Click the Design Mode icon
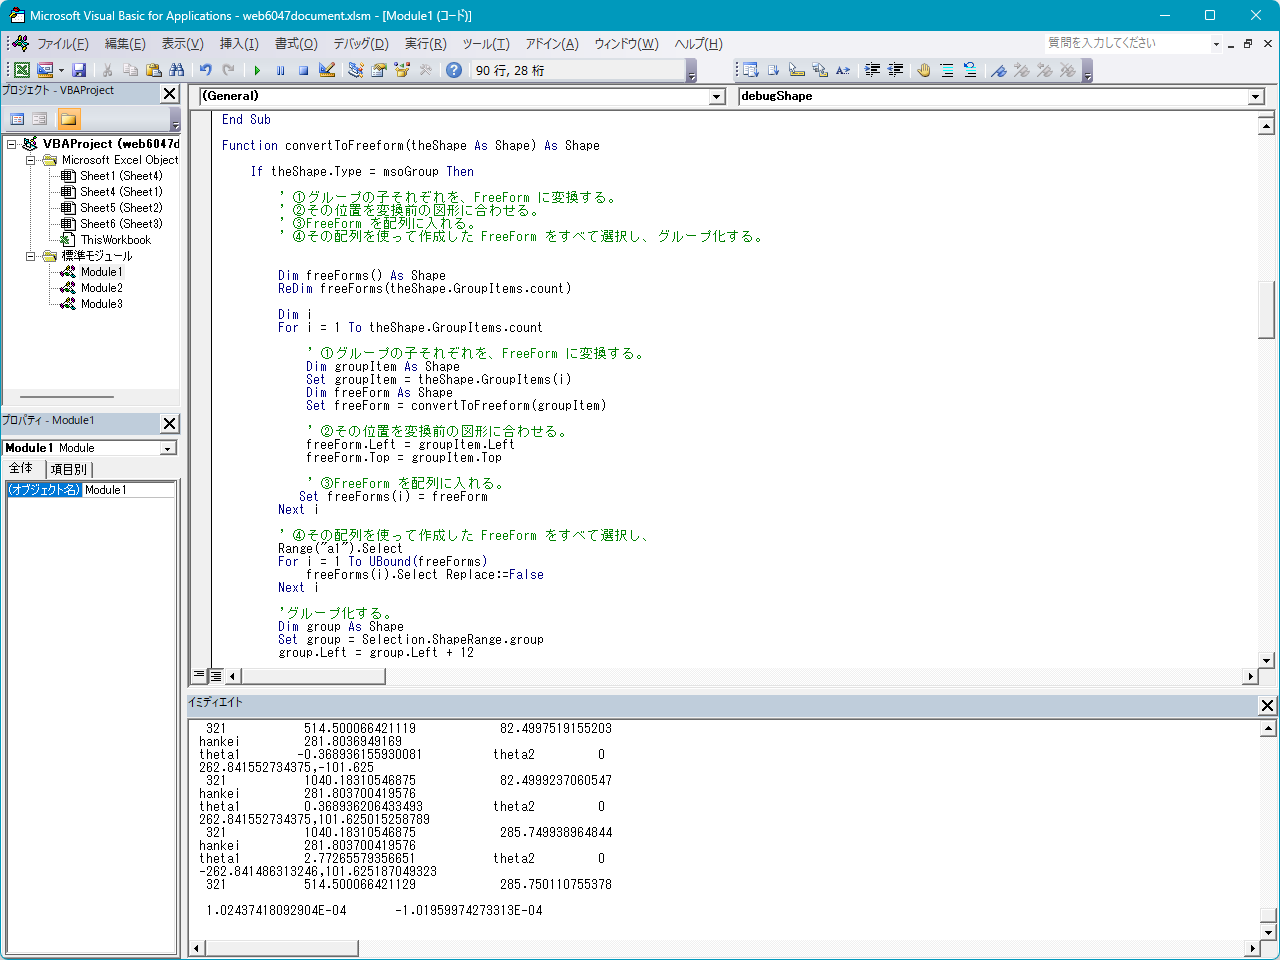 [327, 70]
